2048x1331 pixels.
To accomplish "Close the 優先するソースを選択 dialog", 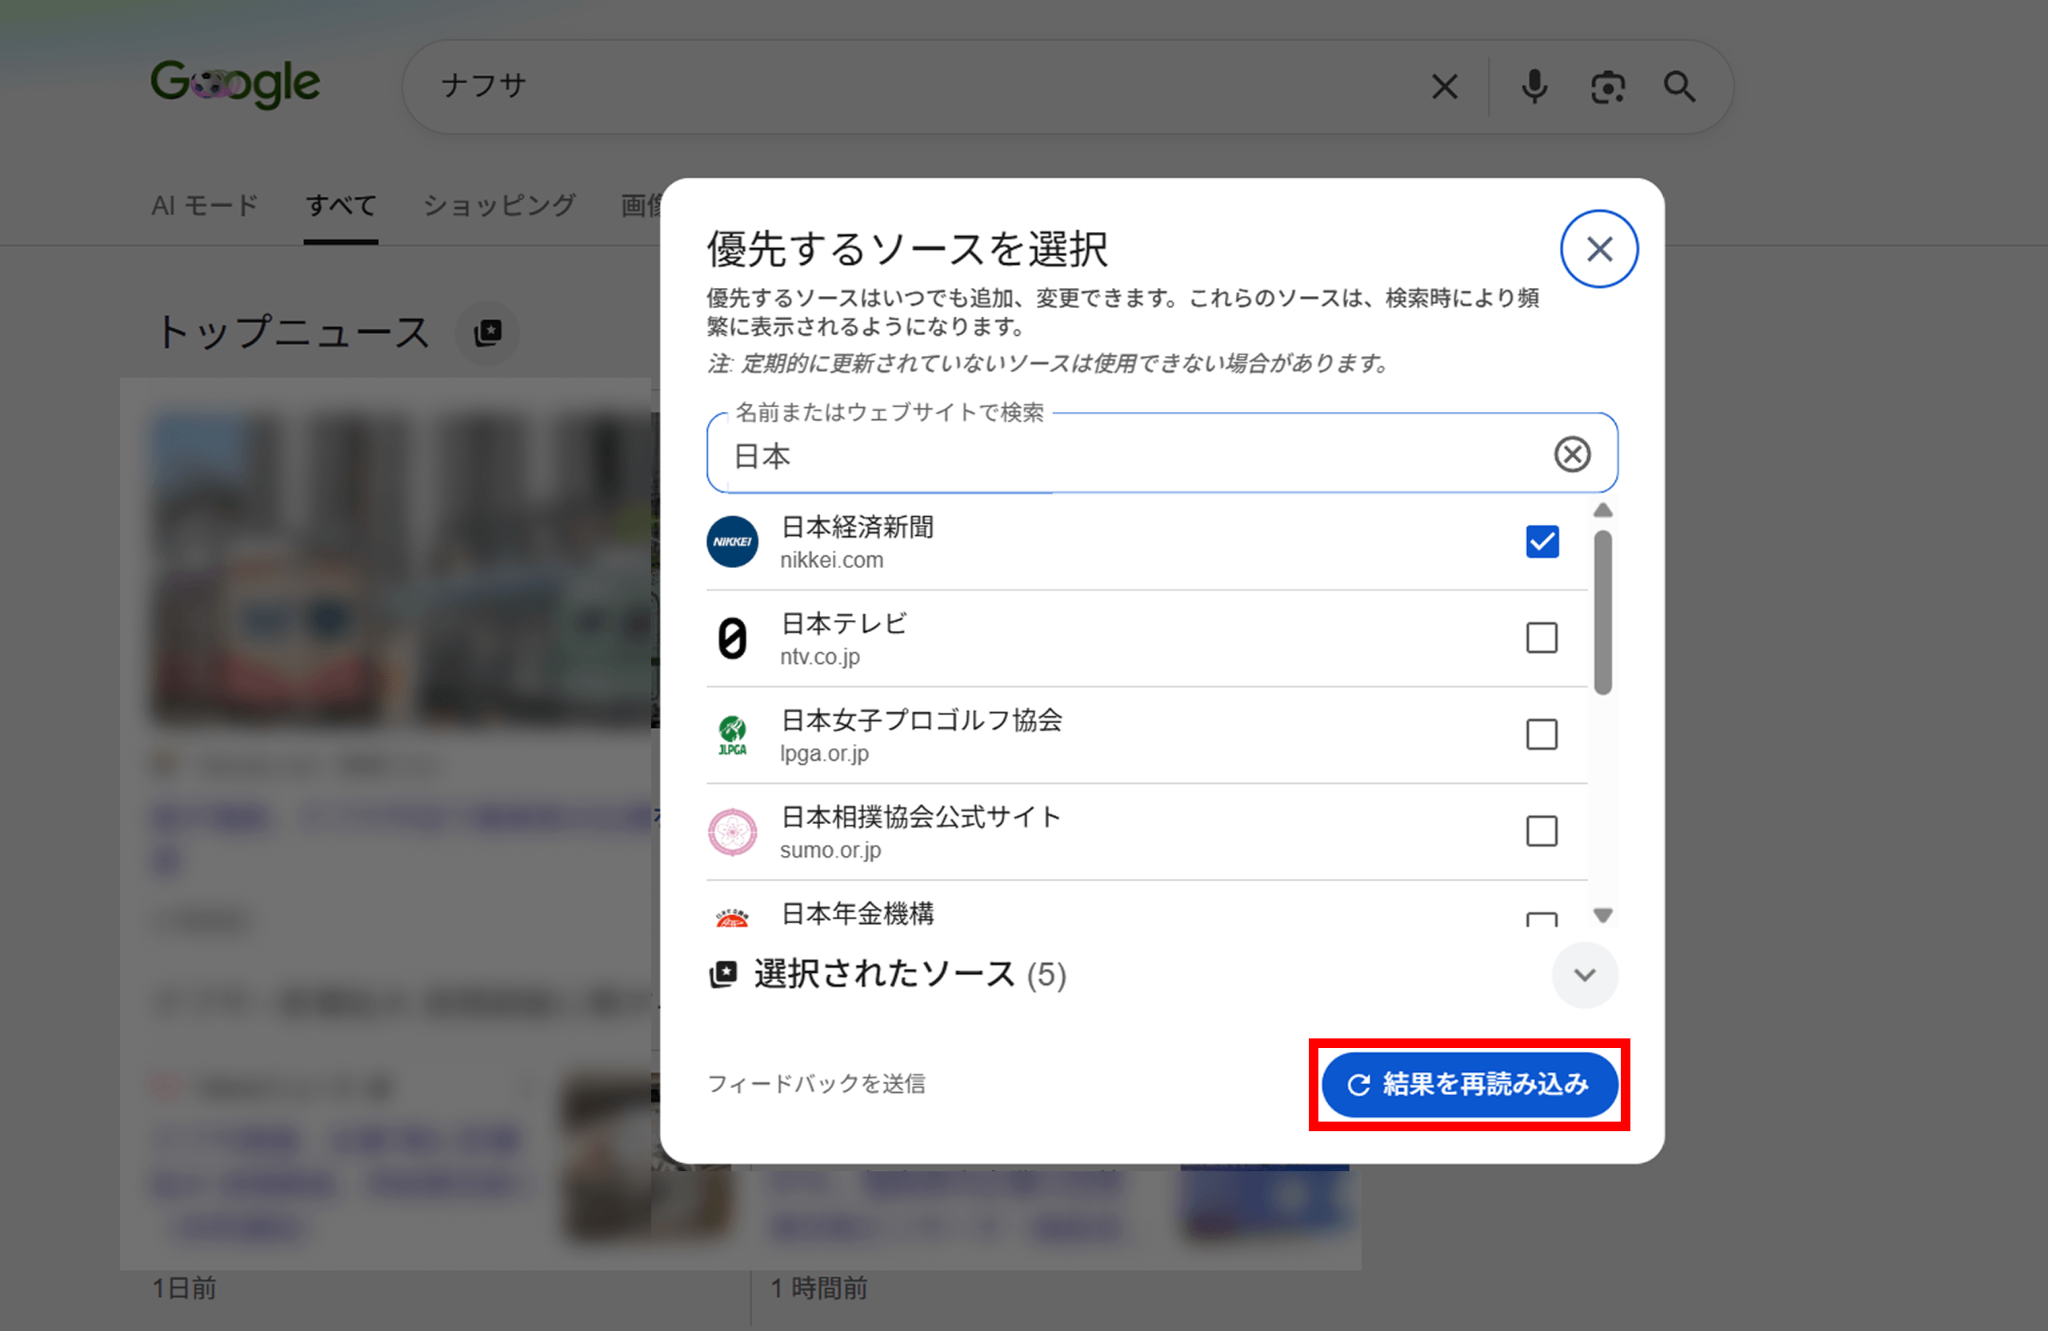I will [1599, 249].
